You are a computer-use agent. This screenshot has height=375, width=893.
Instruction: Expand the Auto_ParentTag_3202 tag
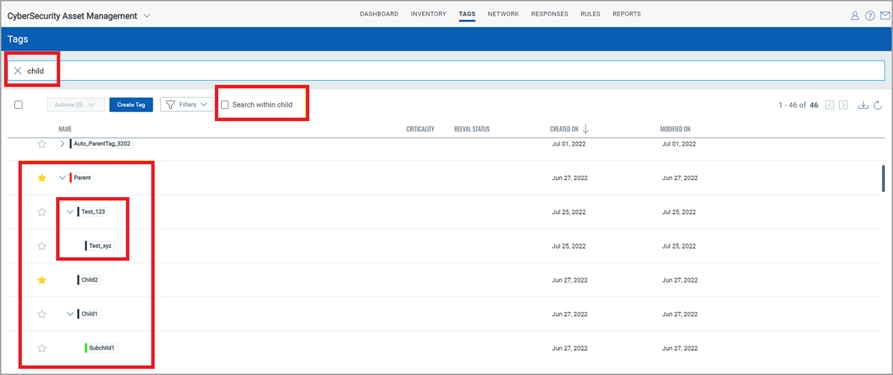[63, 144]
